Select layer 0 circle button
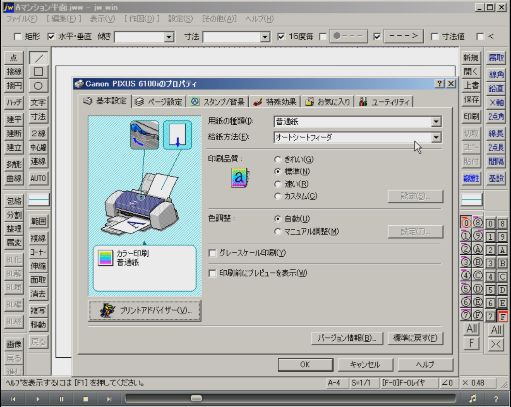Screen dimensions: 511x407 (466, 223)
